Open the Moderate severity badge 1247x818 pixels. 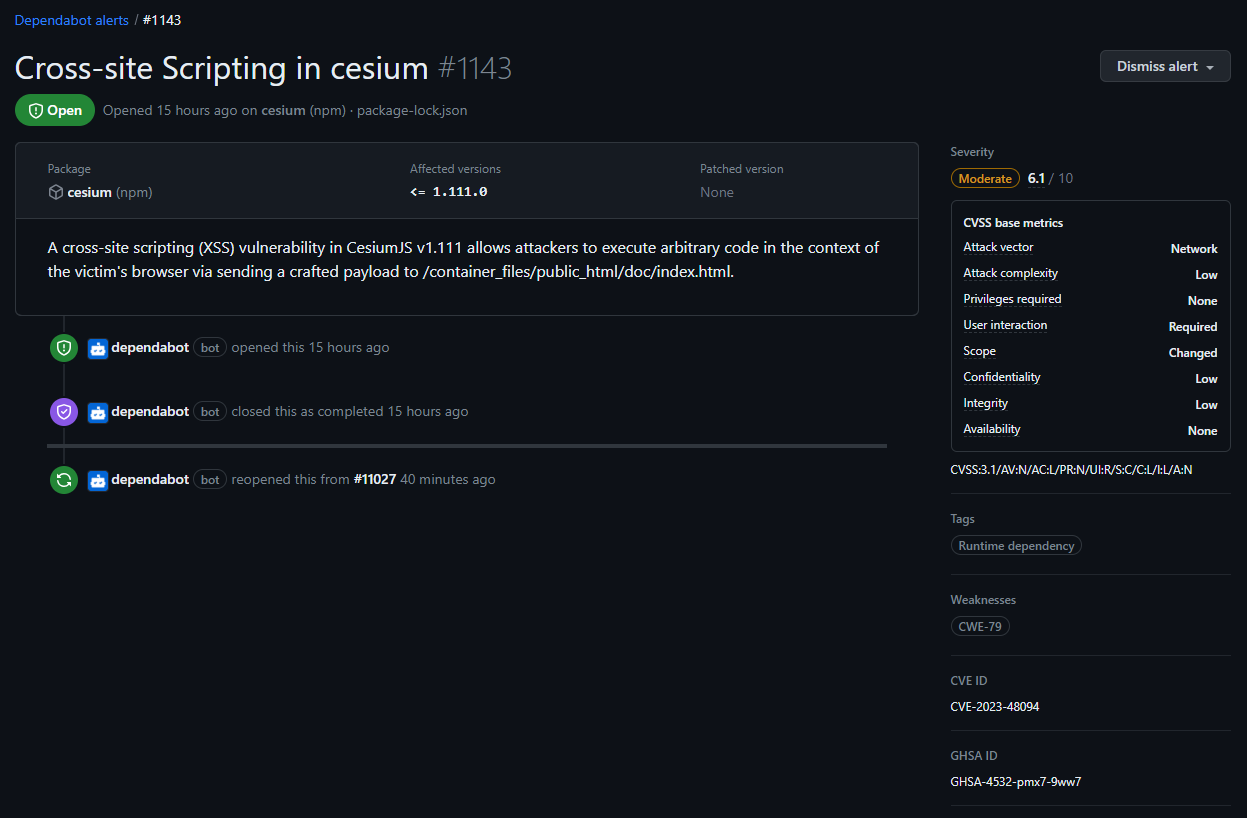pyautogui.click(x=985, y=177)
